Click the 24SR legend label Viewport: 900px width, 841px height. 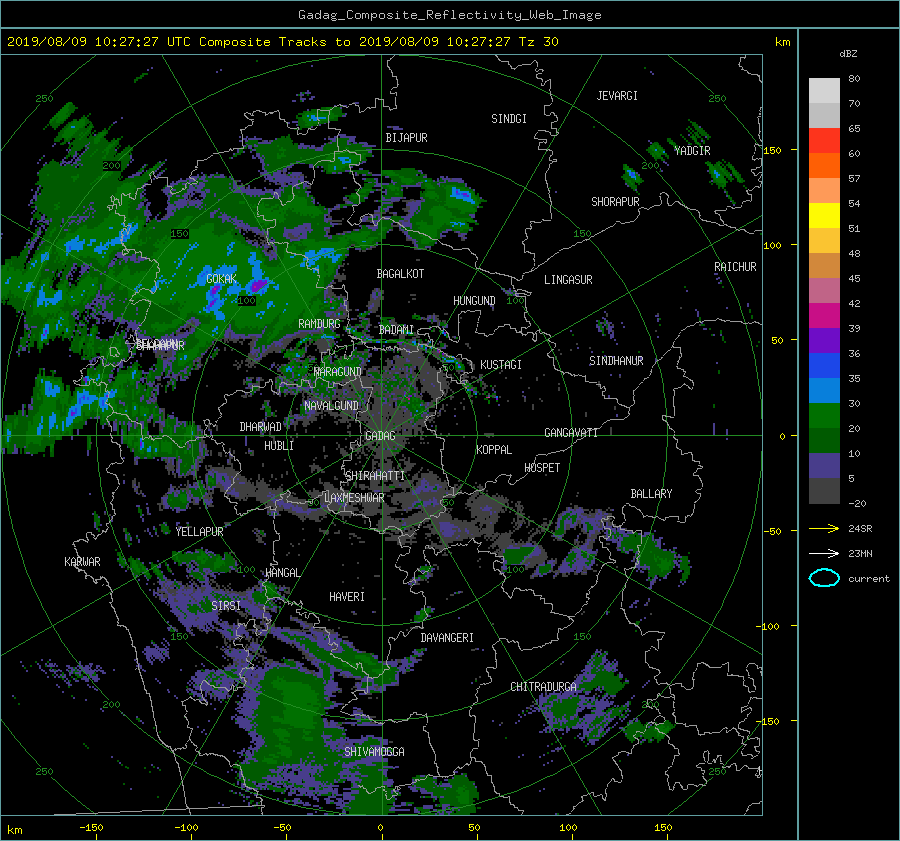click(x=860, y=529)
